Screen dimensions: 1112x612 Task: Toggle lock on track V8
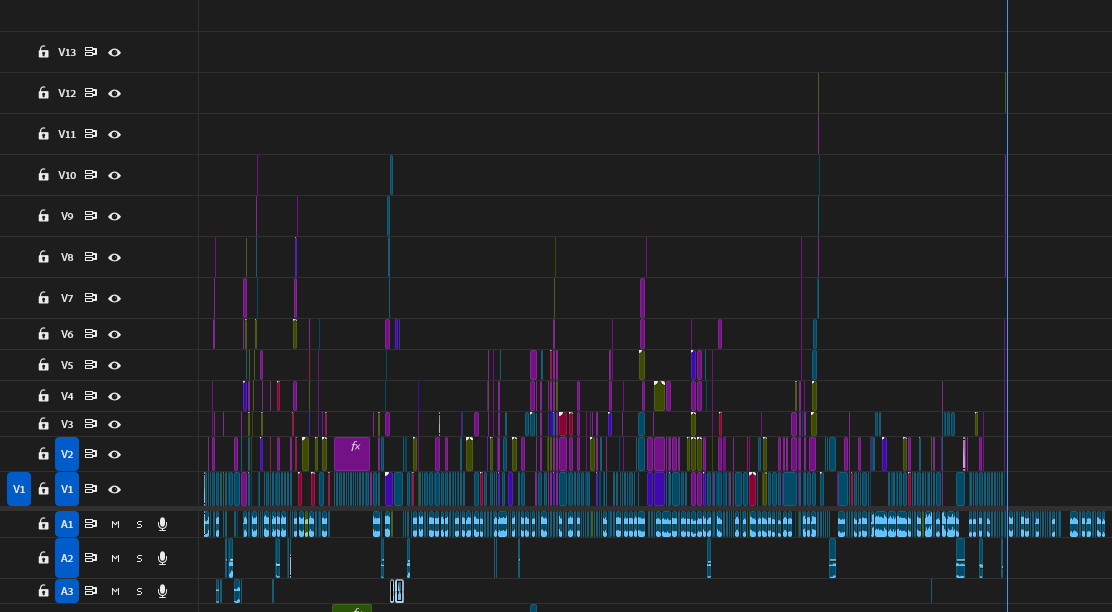tap(43, 257)
